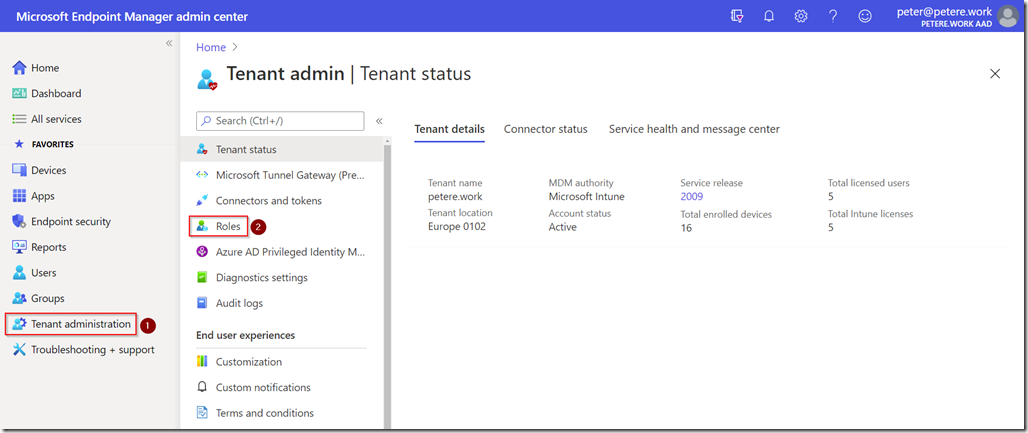Collapse the main left navigation sidebar
1028x433 pixels.
tap(168, 43)
